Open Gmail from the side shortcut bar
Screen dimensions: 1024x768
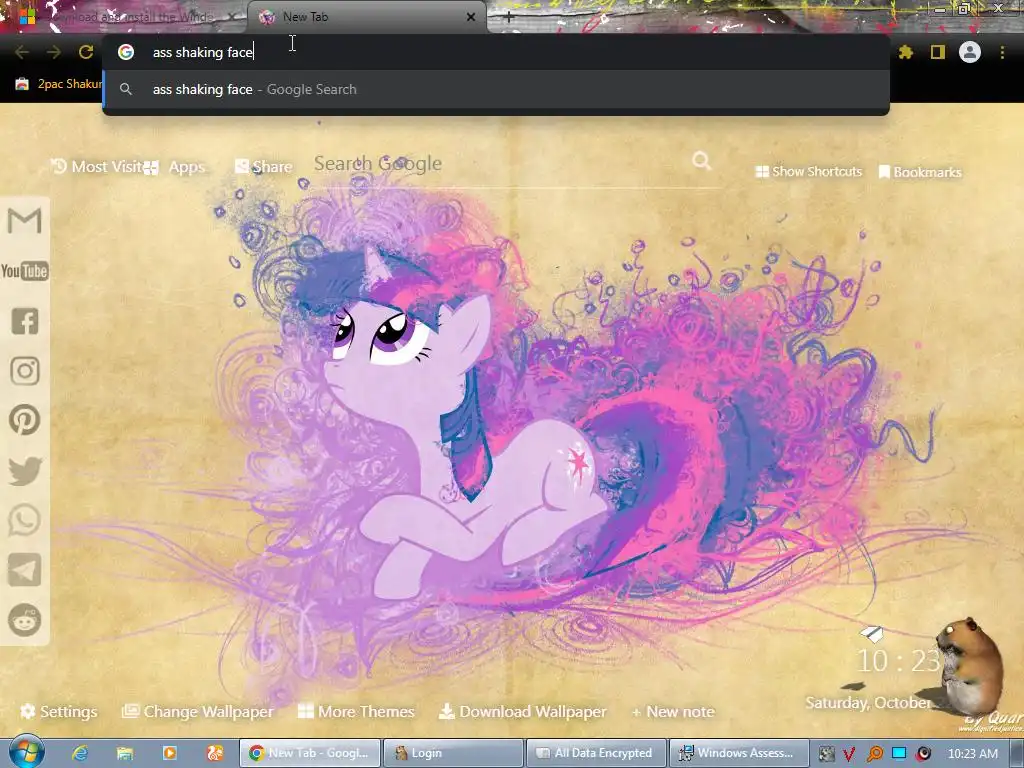tap(25, 220)
